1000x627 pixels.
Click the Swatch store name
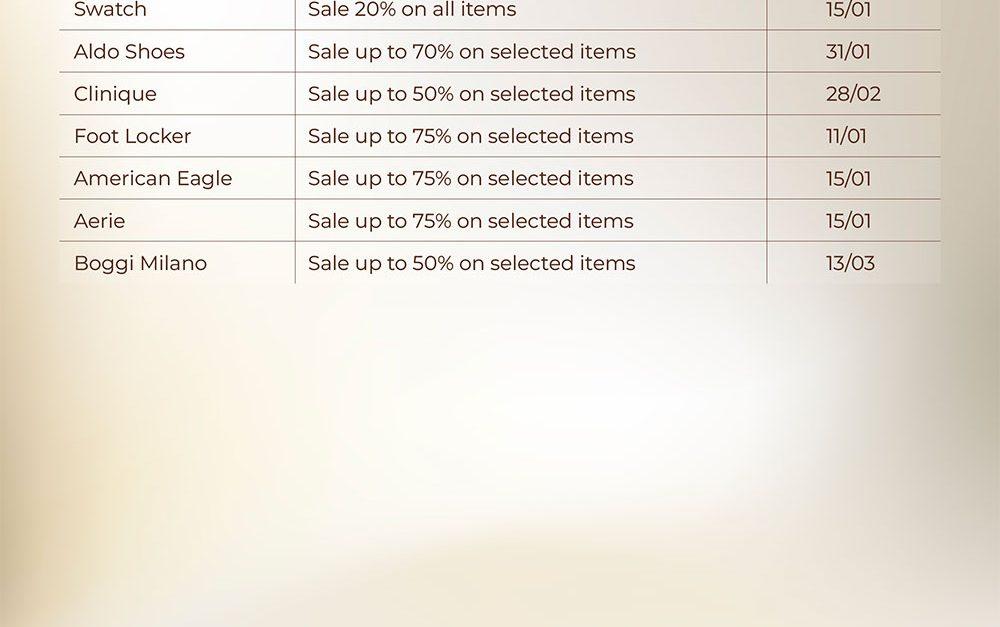click(110, 10)
